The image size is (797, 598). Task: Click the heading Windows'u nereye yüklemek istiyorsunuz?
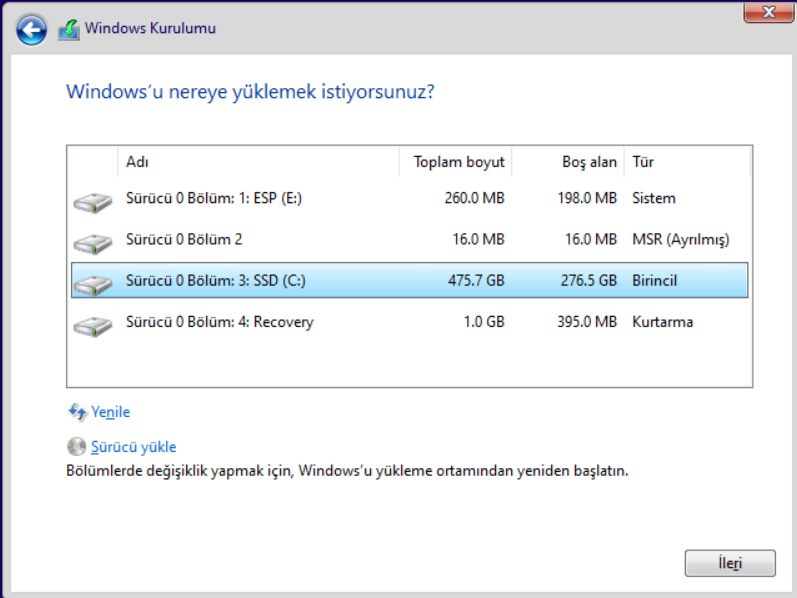pyautogui.click(x=250, y=92)
